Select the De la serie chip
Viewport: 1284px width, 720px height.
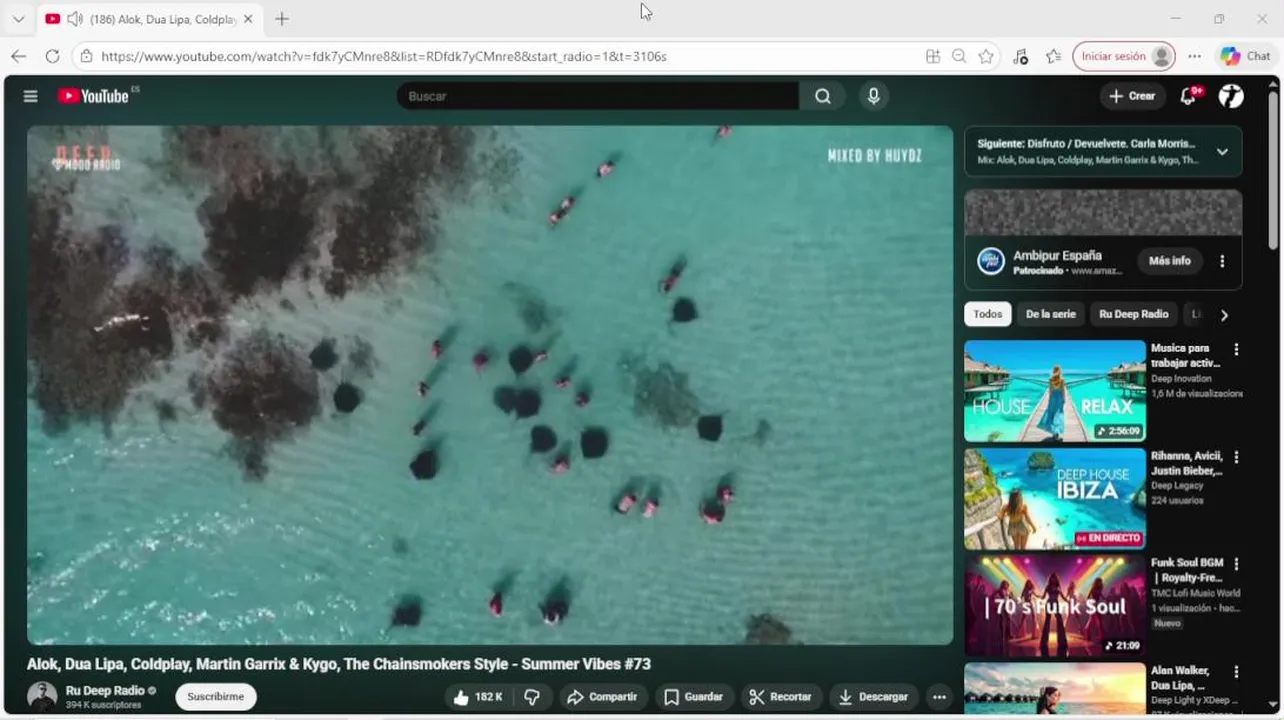[x=1050, y=314]
